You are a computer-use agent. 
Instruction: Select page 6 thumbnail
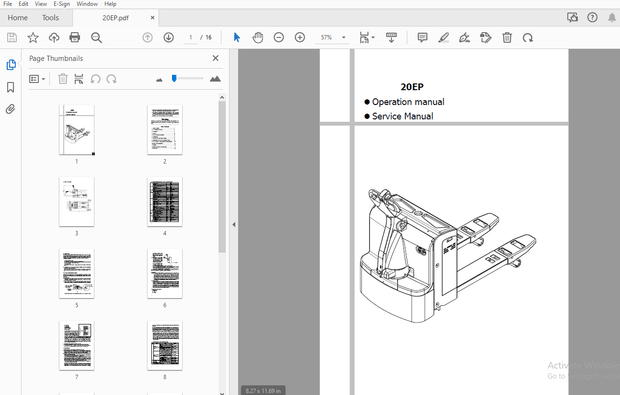[x=165, y=274]
